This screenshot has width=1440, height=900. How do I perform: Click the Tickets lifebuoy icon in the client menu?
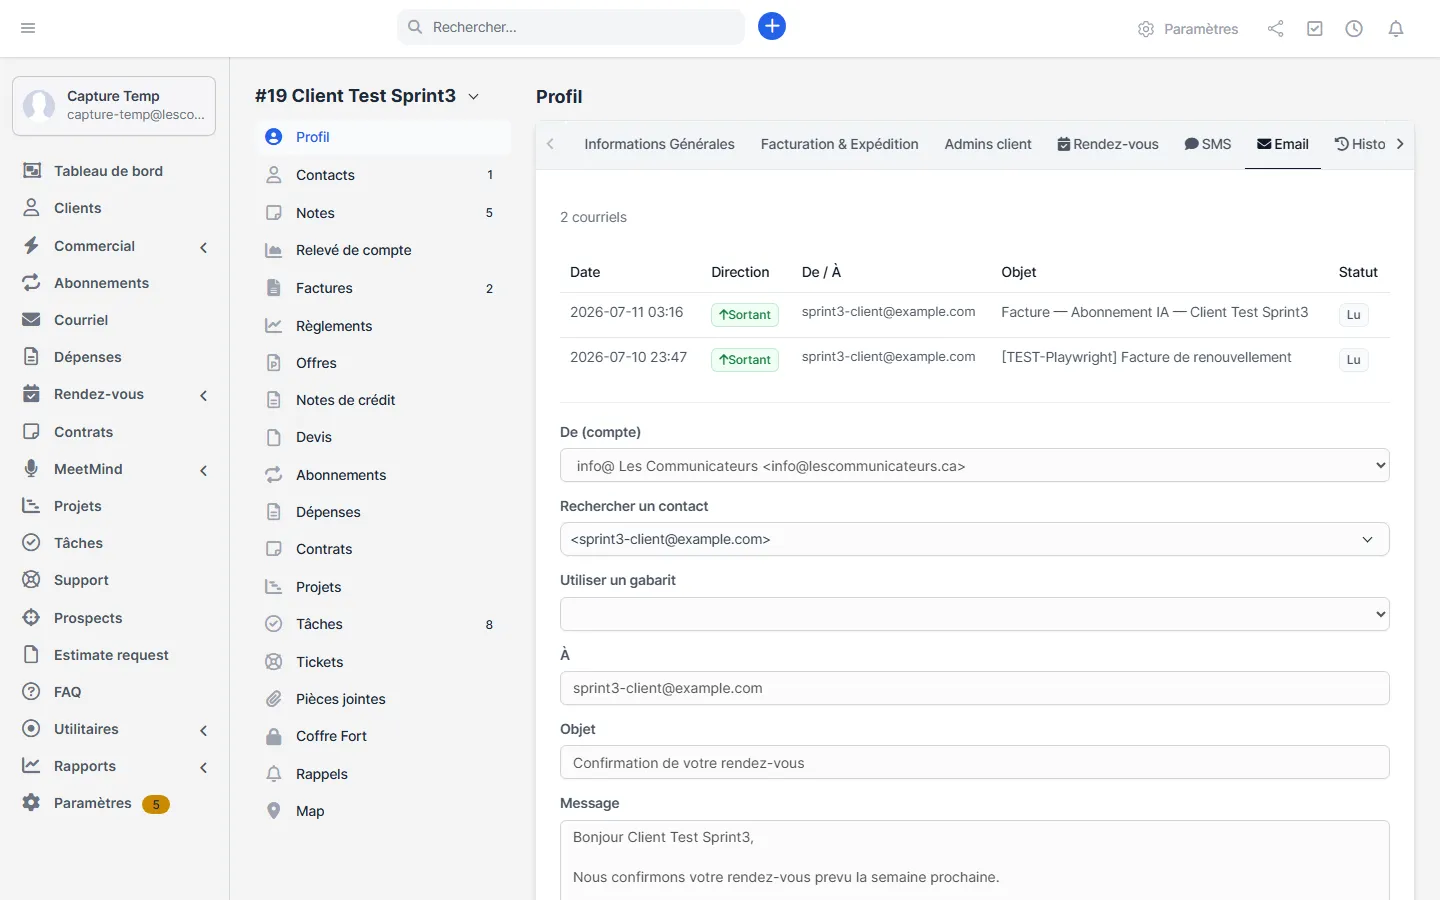tap(274, 662)
